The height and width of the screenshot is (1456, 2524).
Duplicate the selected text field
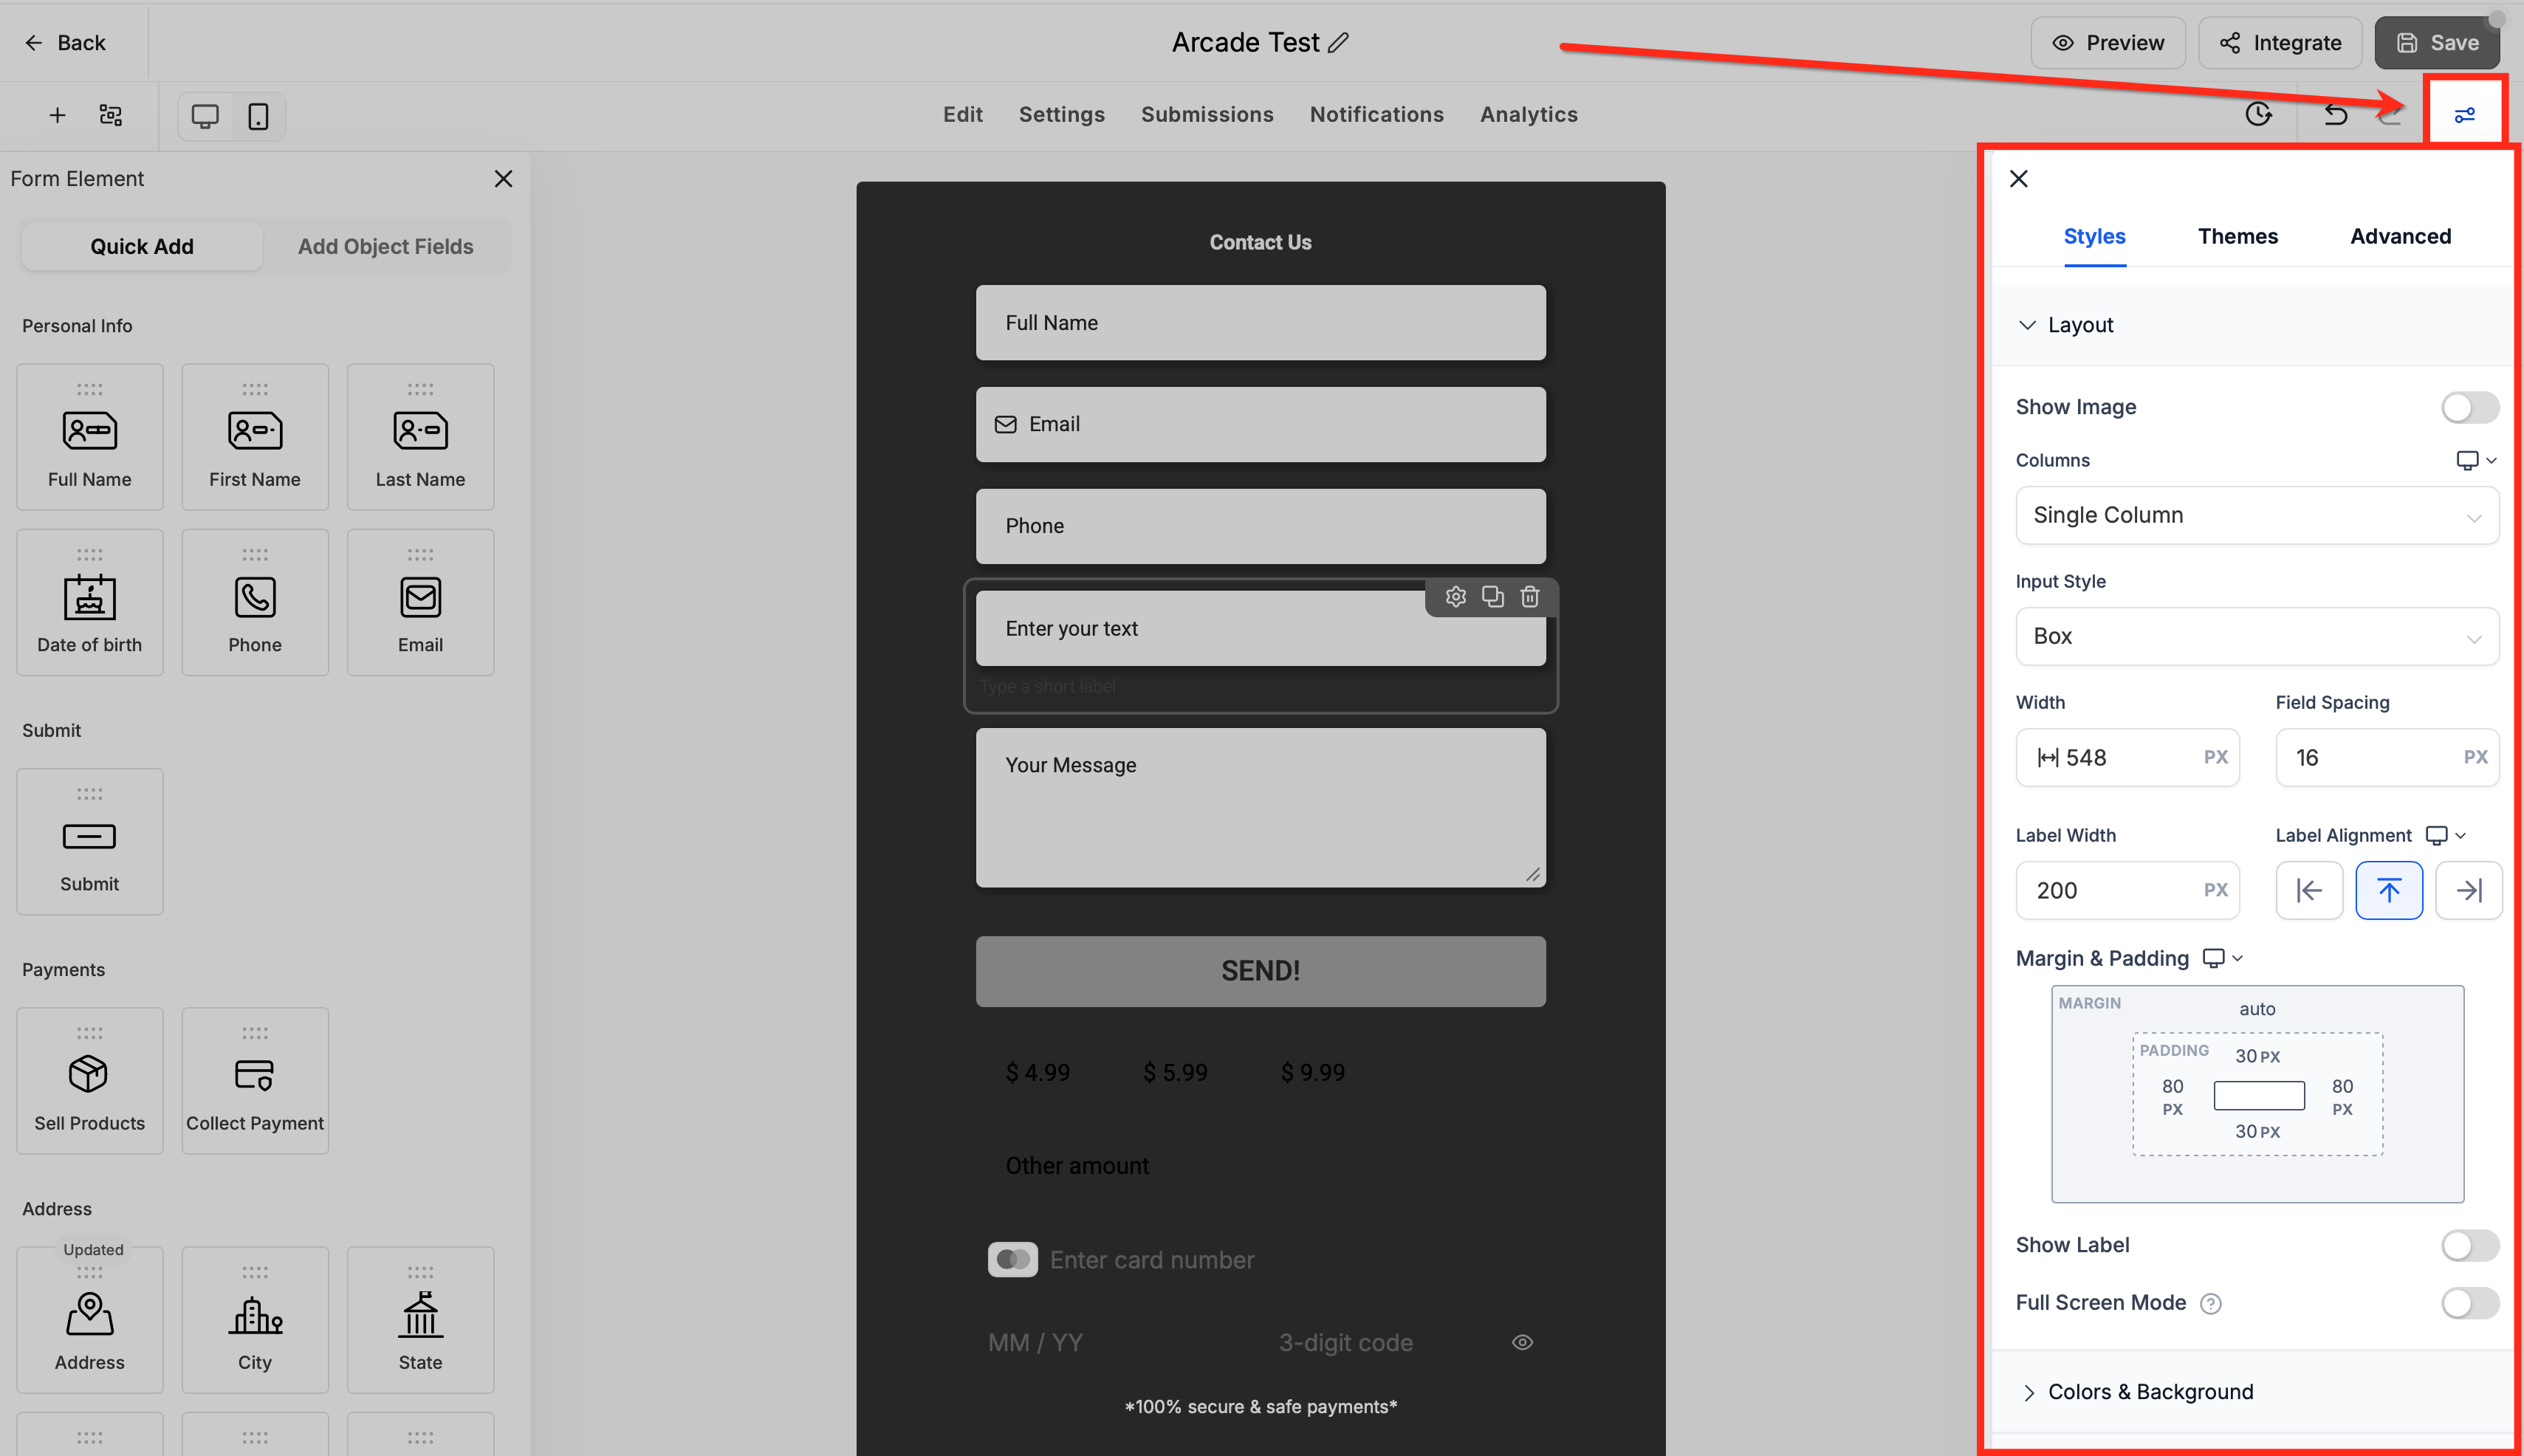1493,597
